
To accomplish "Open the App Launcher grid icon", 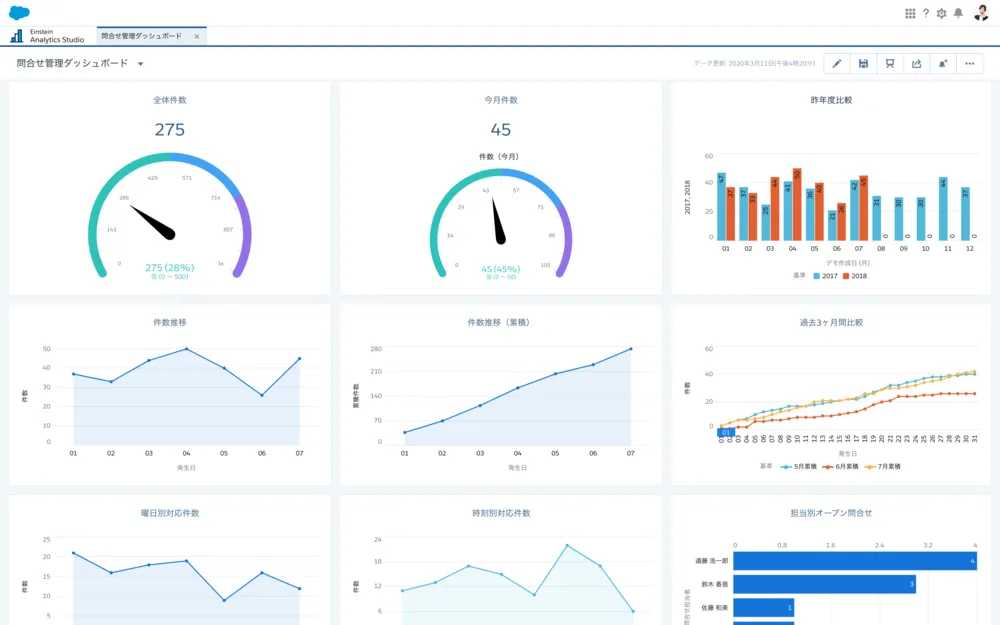I will click(x=910, y=13).
